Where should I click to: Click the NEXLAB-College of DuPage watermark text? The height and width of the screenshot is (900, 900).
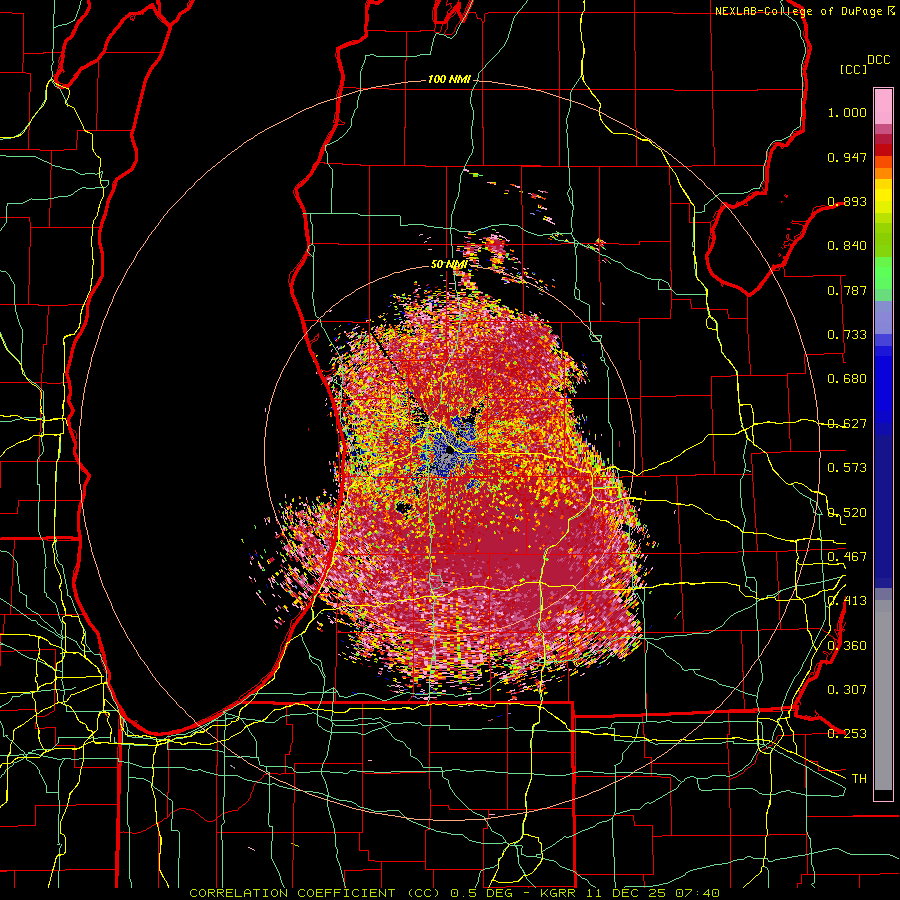point(804,11)
